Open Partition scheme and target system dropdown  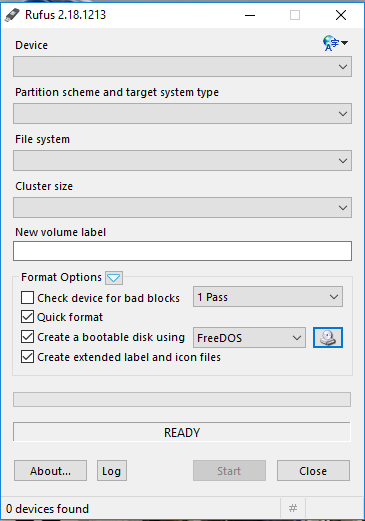(x=182, y=114)
